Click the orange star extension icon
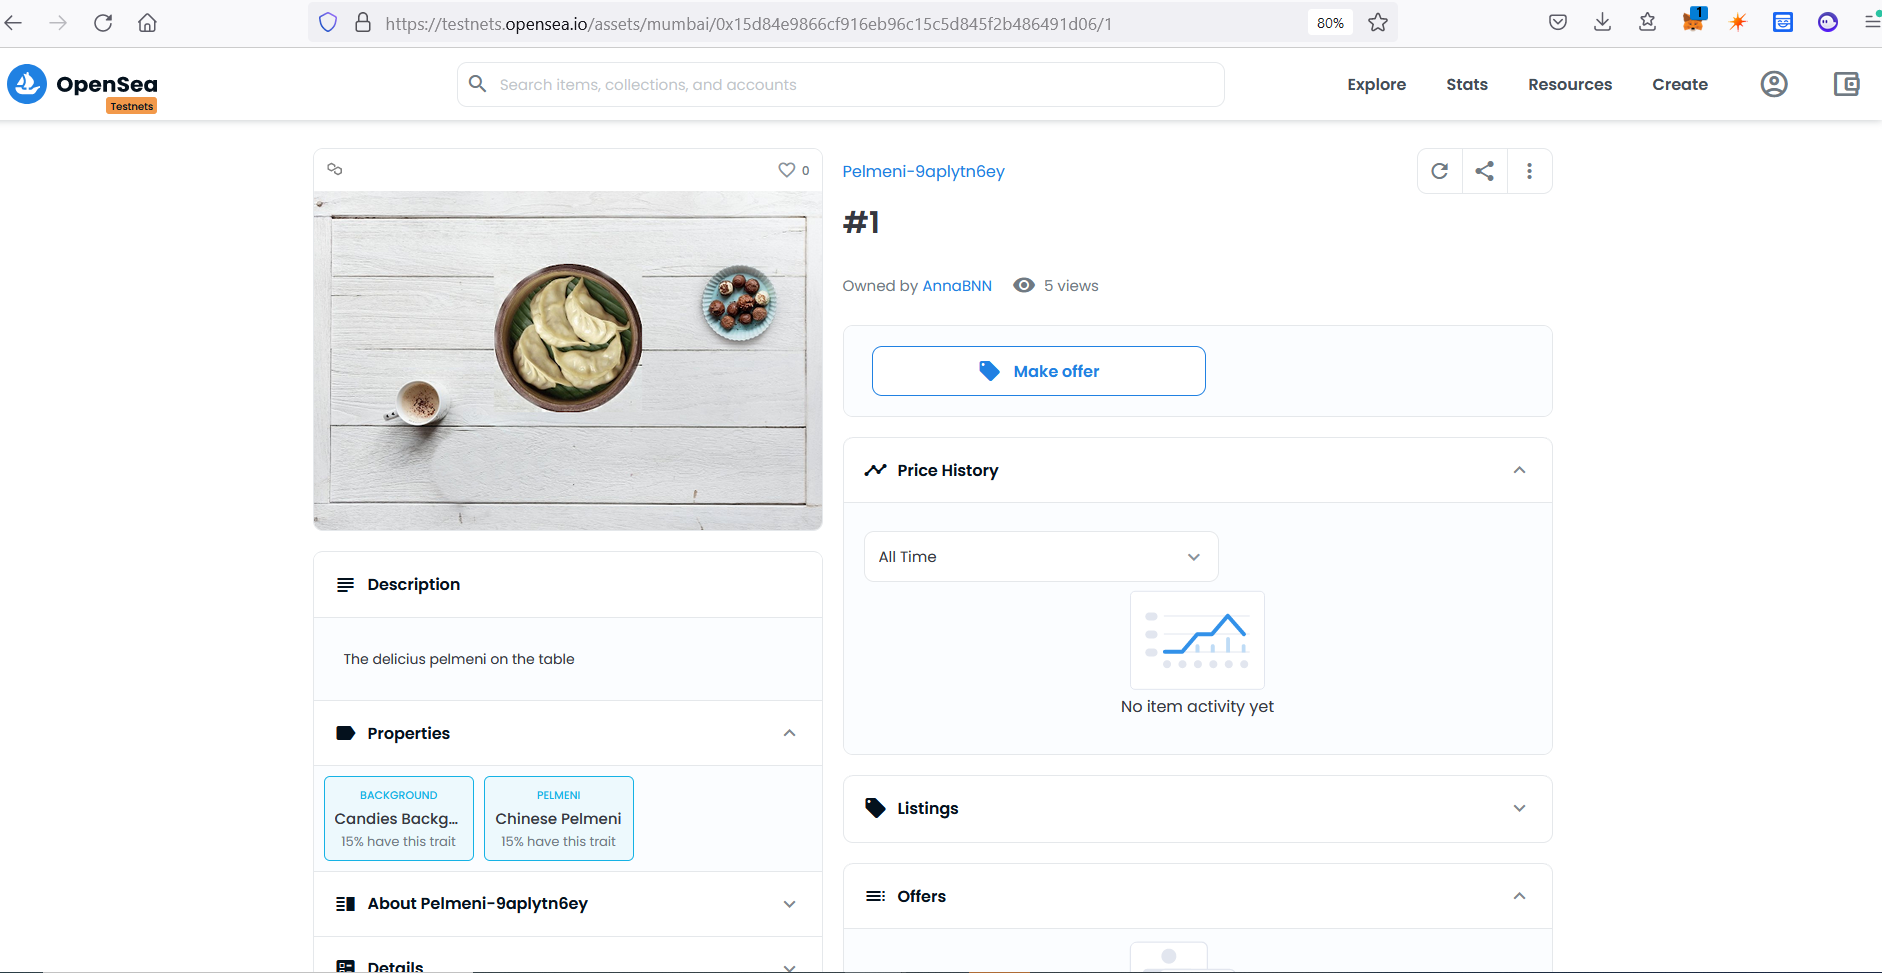The height and width of the screenshot is (973, 1882). click(x=1738, y=22)
